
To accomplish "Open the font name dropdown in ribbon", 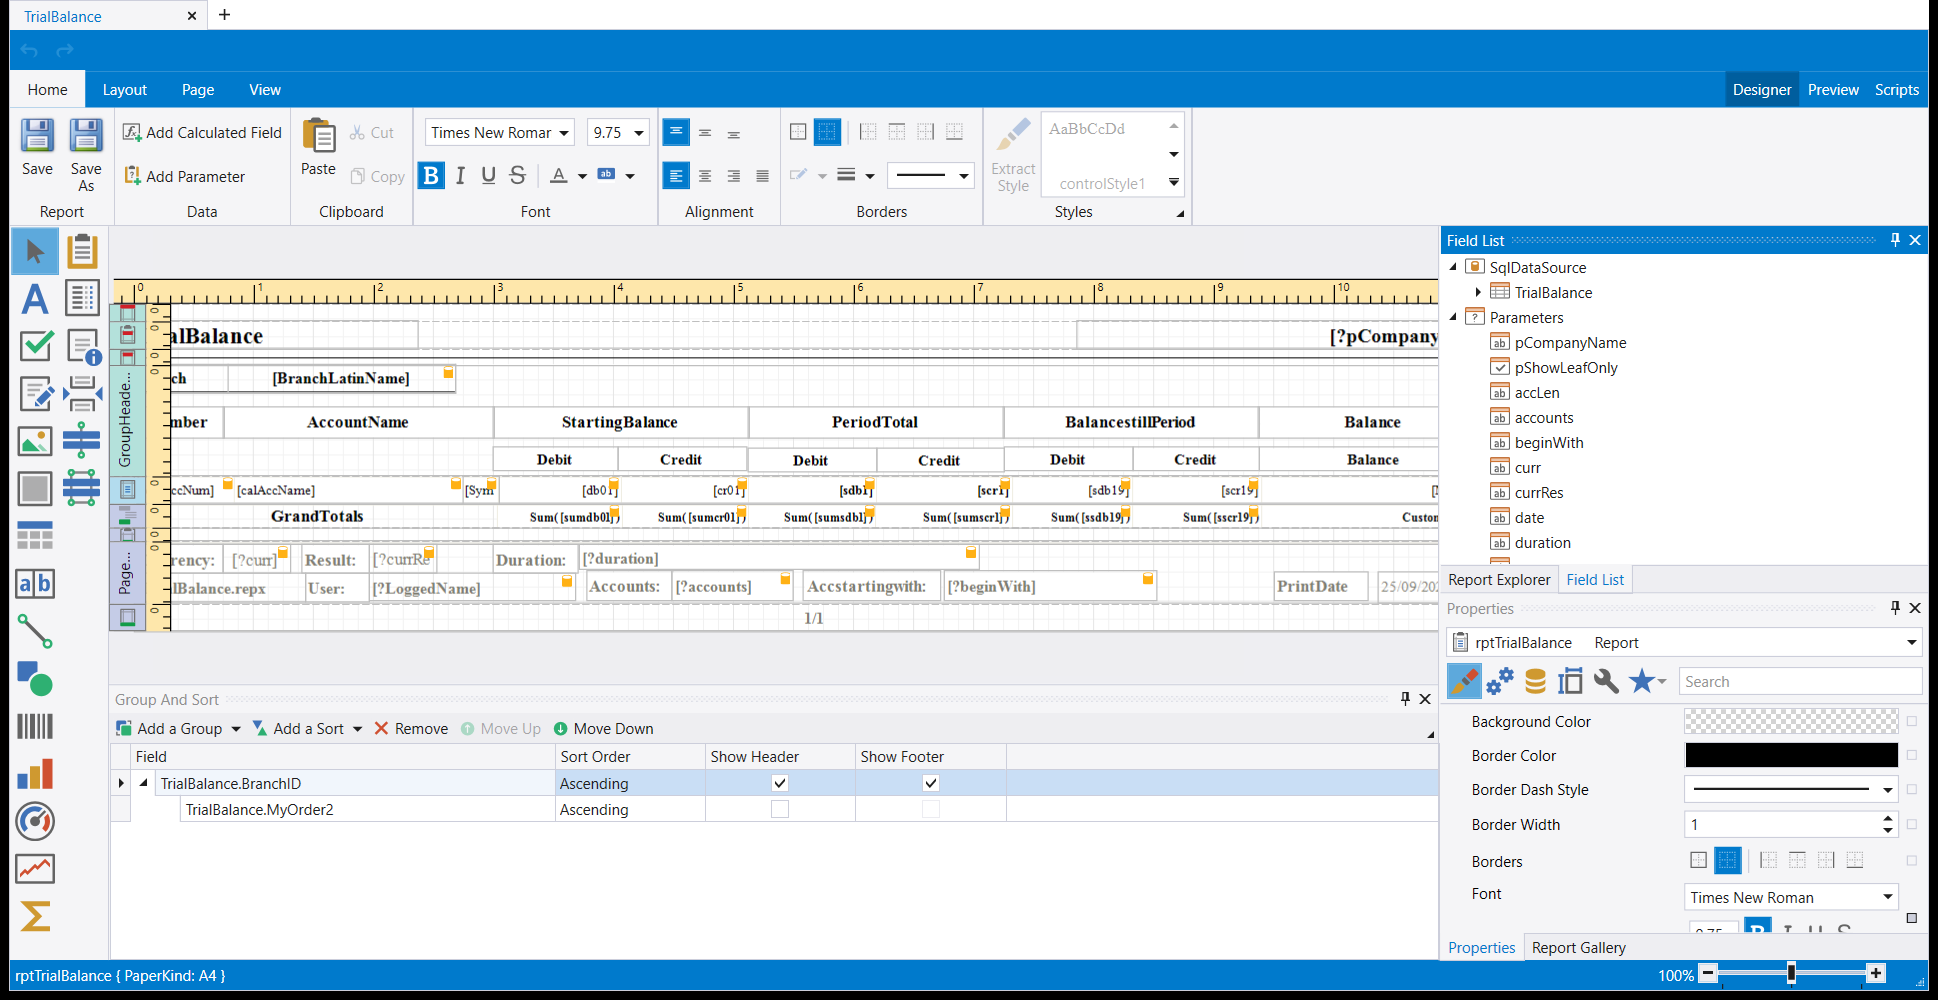I will pos(564,133).
